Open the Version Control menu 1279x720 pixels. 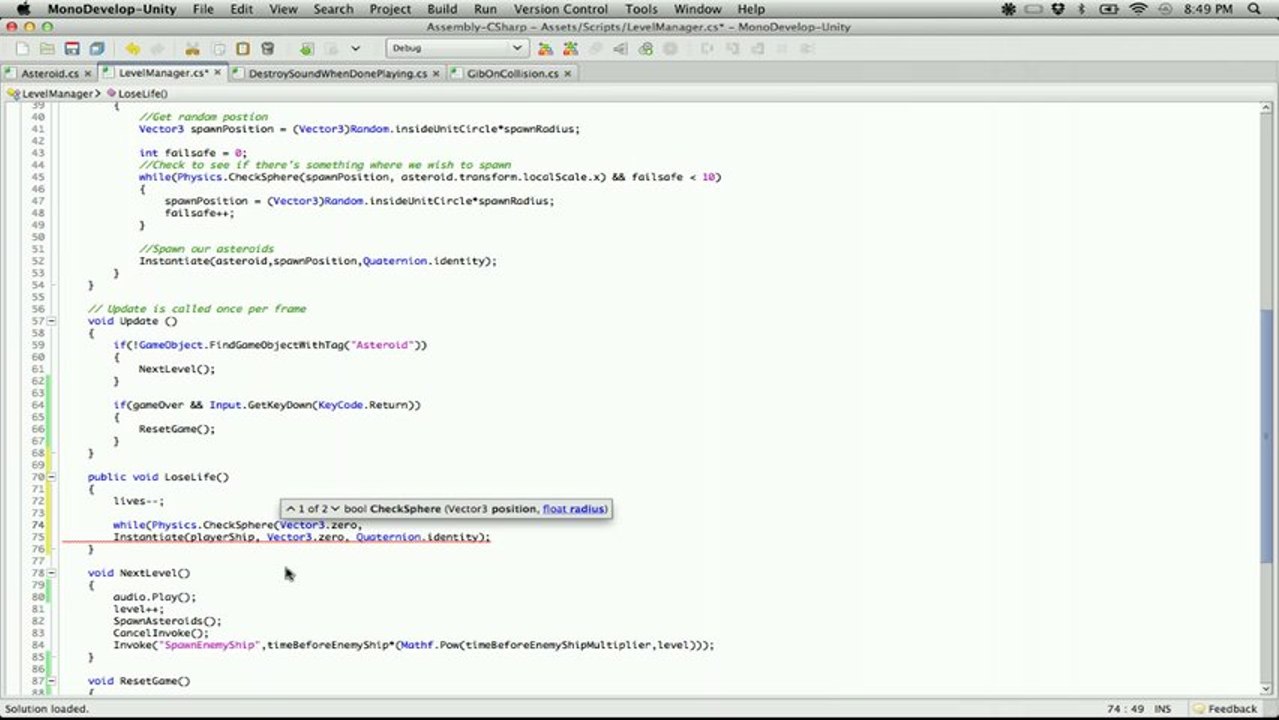pyautogui.click(x=561, y=9)
